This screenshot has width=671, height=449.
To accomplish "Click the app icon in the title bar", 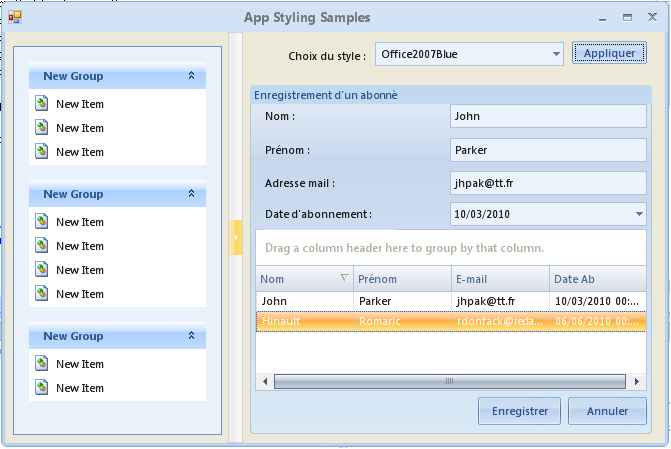I will click(x=14, y=17).
